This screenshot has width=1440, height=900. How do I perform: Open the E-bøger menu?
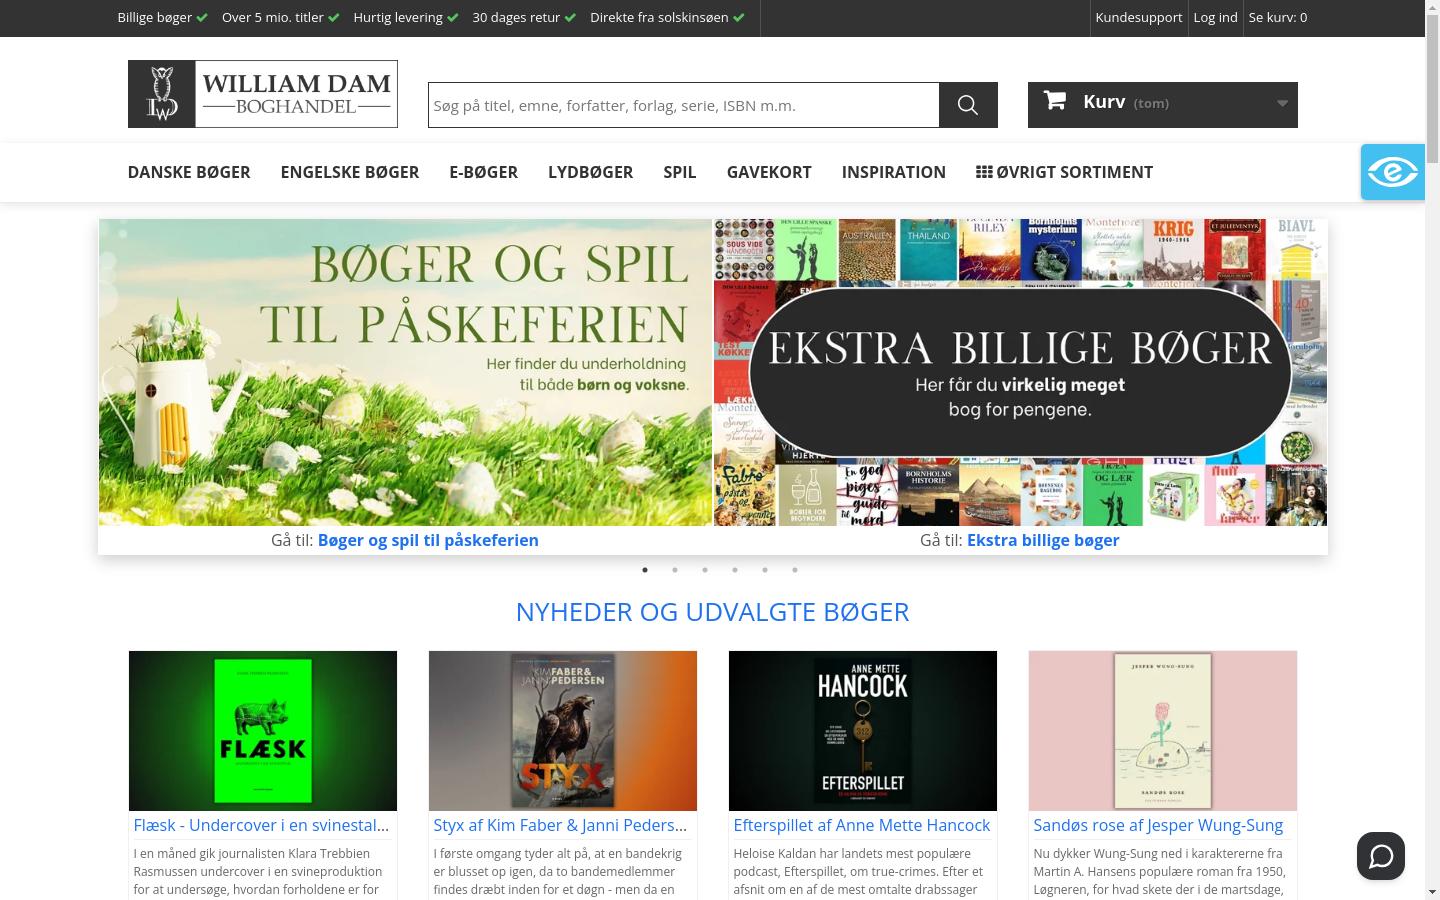[x=484, y=172]
